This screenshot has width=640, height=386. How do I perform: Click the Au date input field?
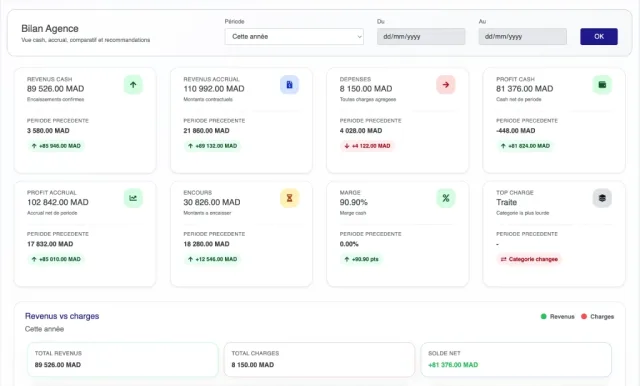pos(522,37)
